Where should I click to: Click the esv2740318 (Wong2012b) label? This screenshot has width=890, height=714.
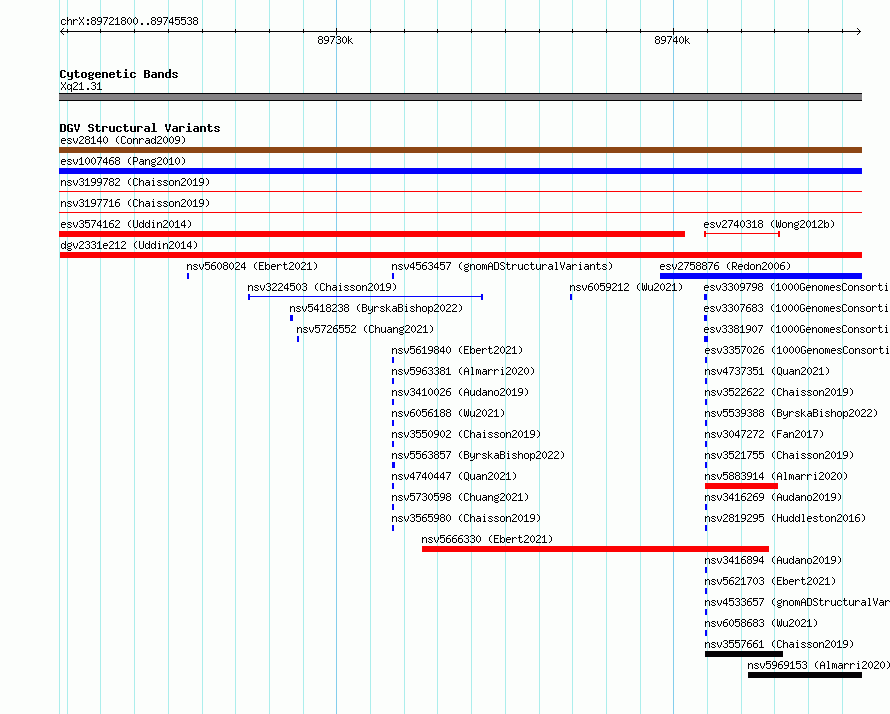(x=769, y=224)
